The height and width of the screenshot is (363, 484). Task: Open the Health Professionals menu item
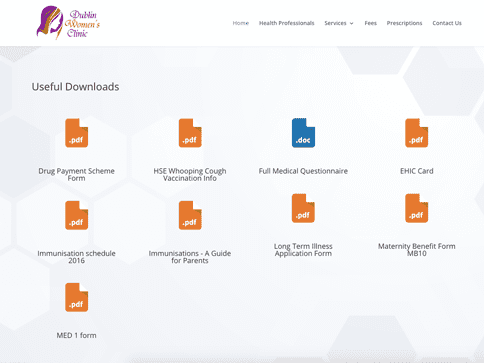point(287,23)
